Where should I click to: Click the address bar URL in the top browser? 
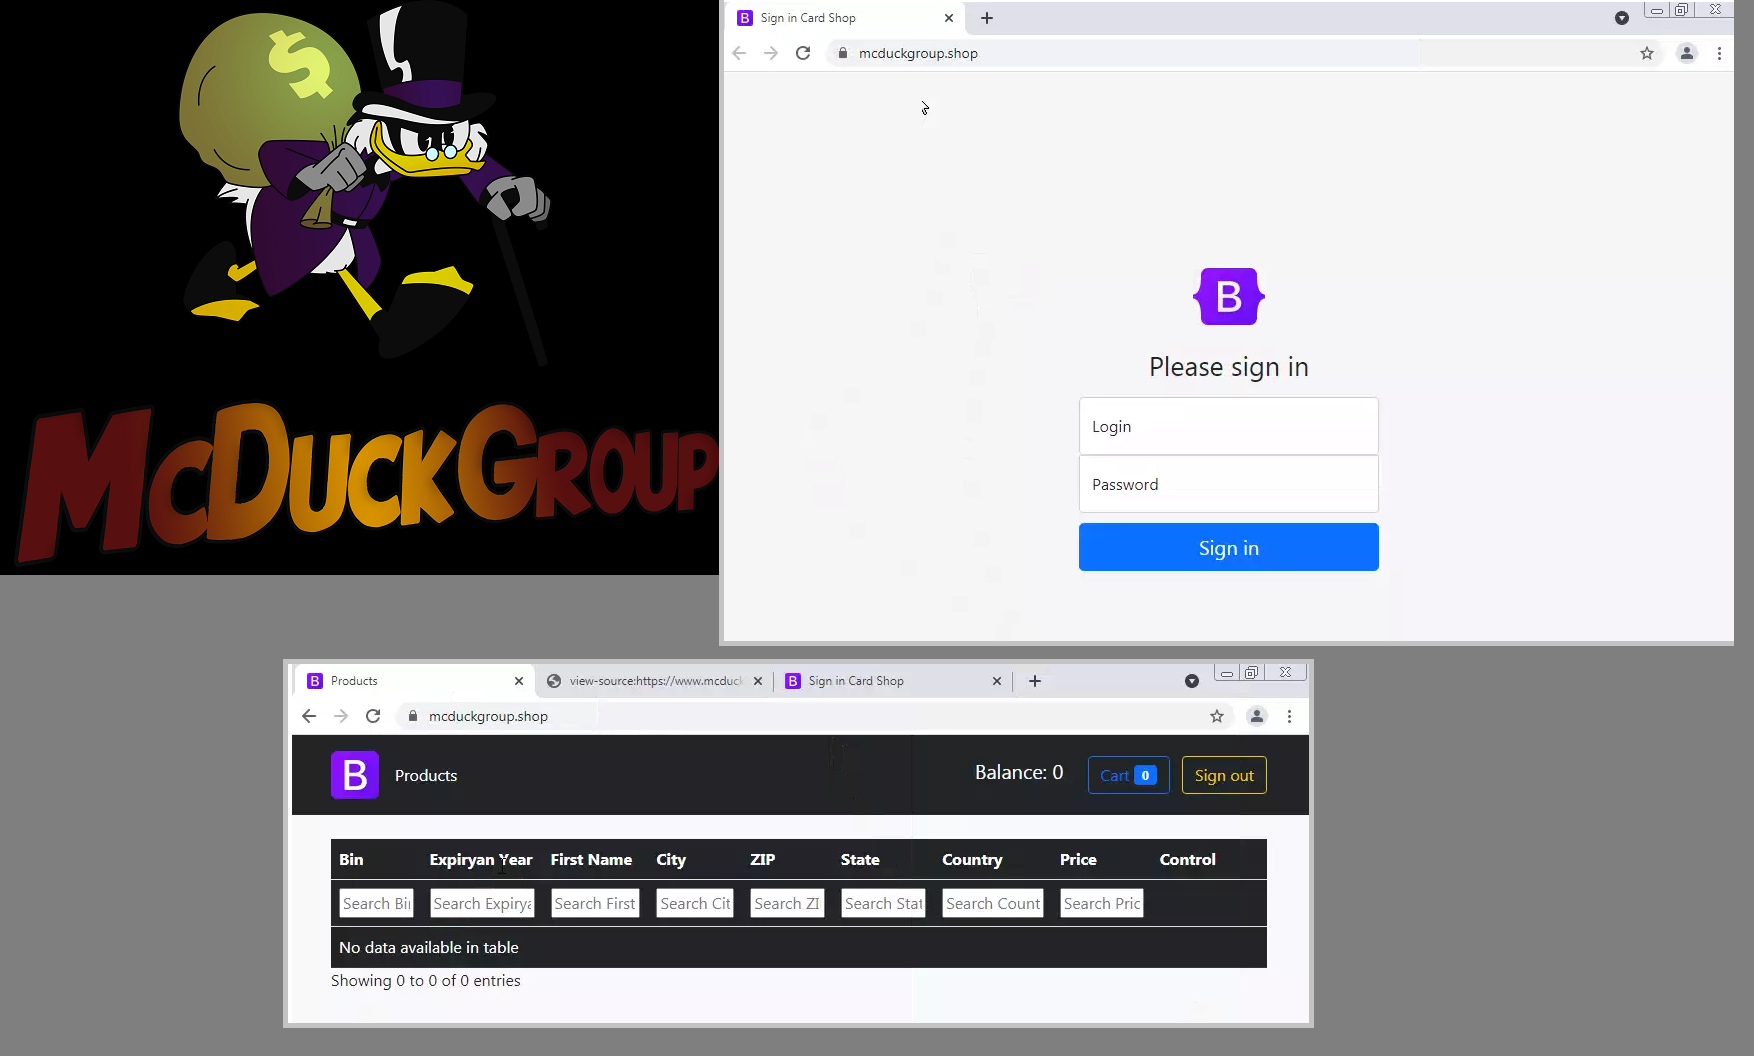point(918,53)
